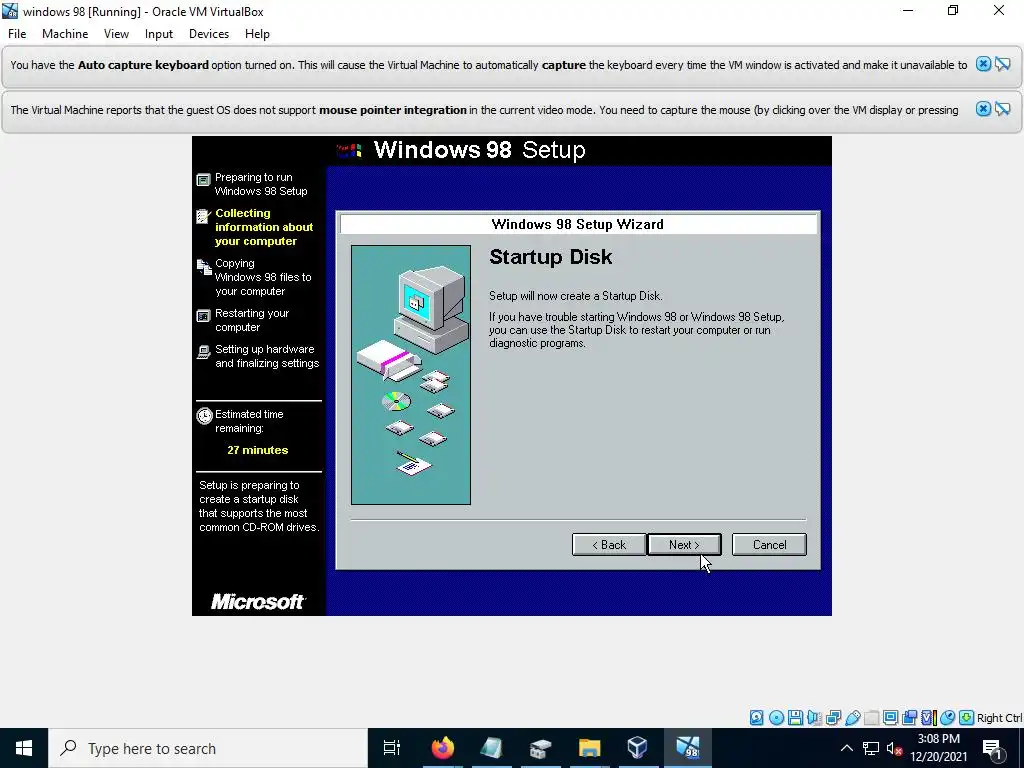Click the Collecting information step icon
1024x768 pixels.
pyautogui.click(x=204, y=216)
